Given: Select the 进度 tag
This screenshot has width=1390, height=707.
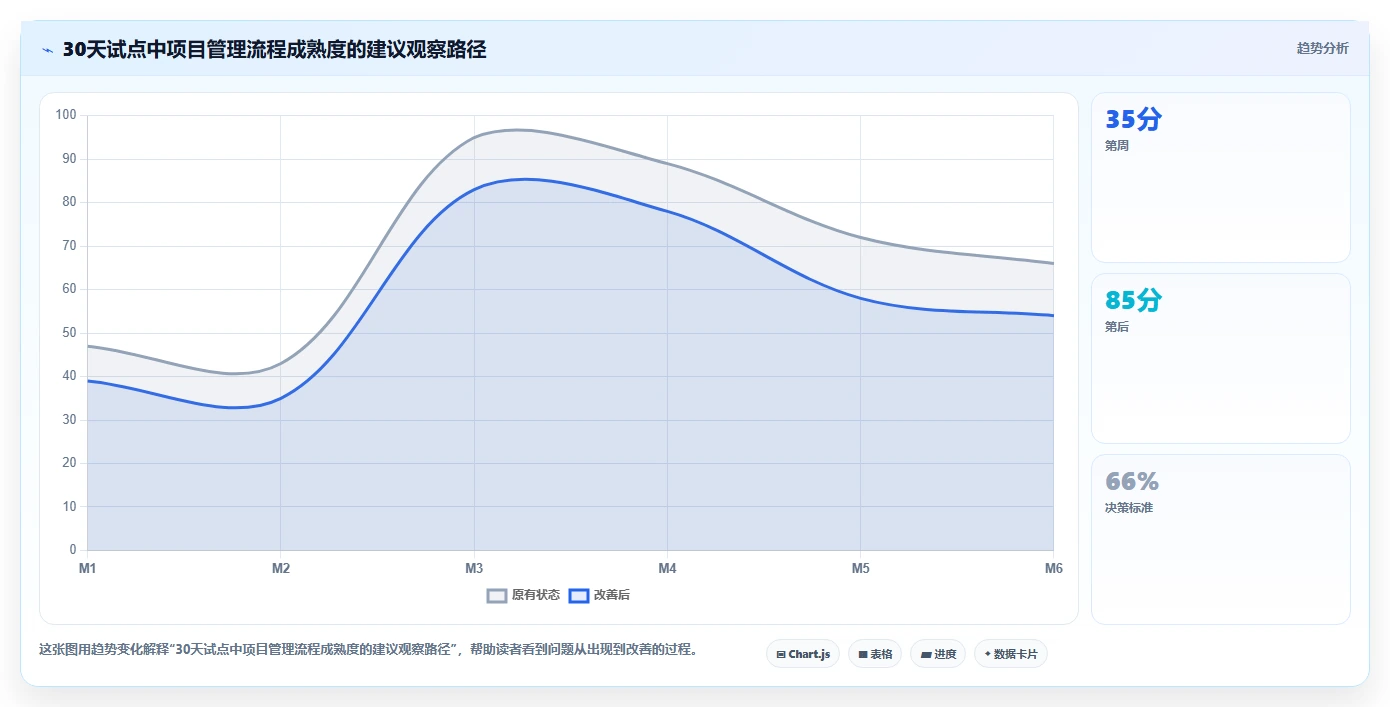Looking at the screenshot, I should click(938, 654).
